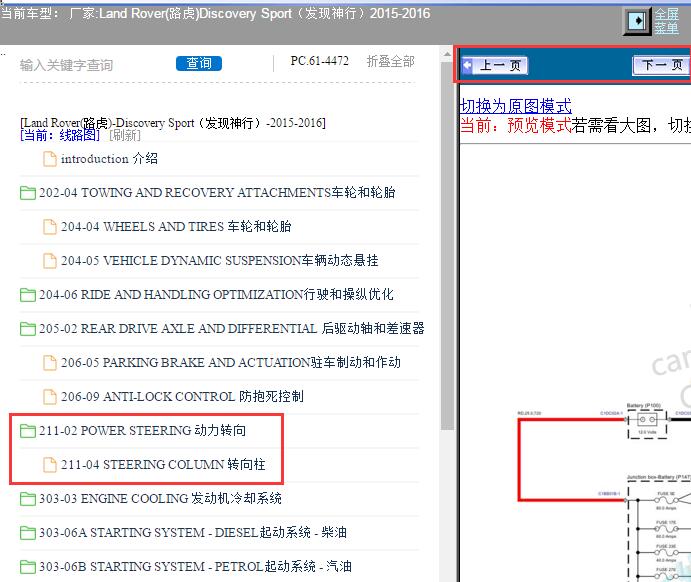Select 202-04 TOWING AND RECOVERY ATTACHMENTS row
Image resolution: width=691 pixels, height=582 pixels.
[217, 193]
